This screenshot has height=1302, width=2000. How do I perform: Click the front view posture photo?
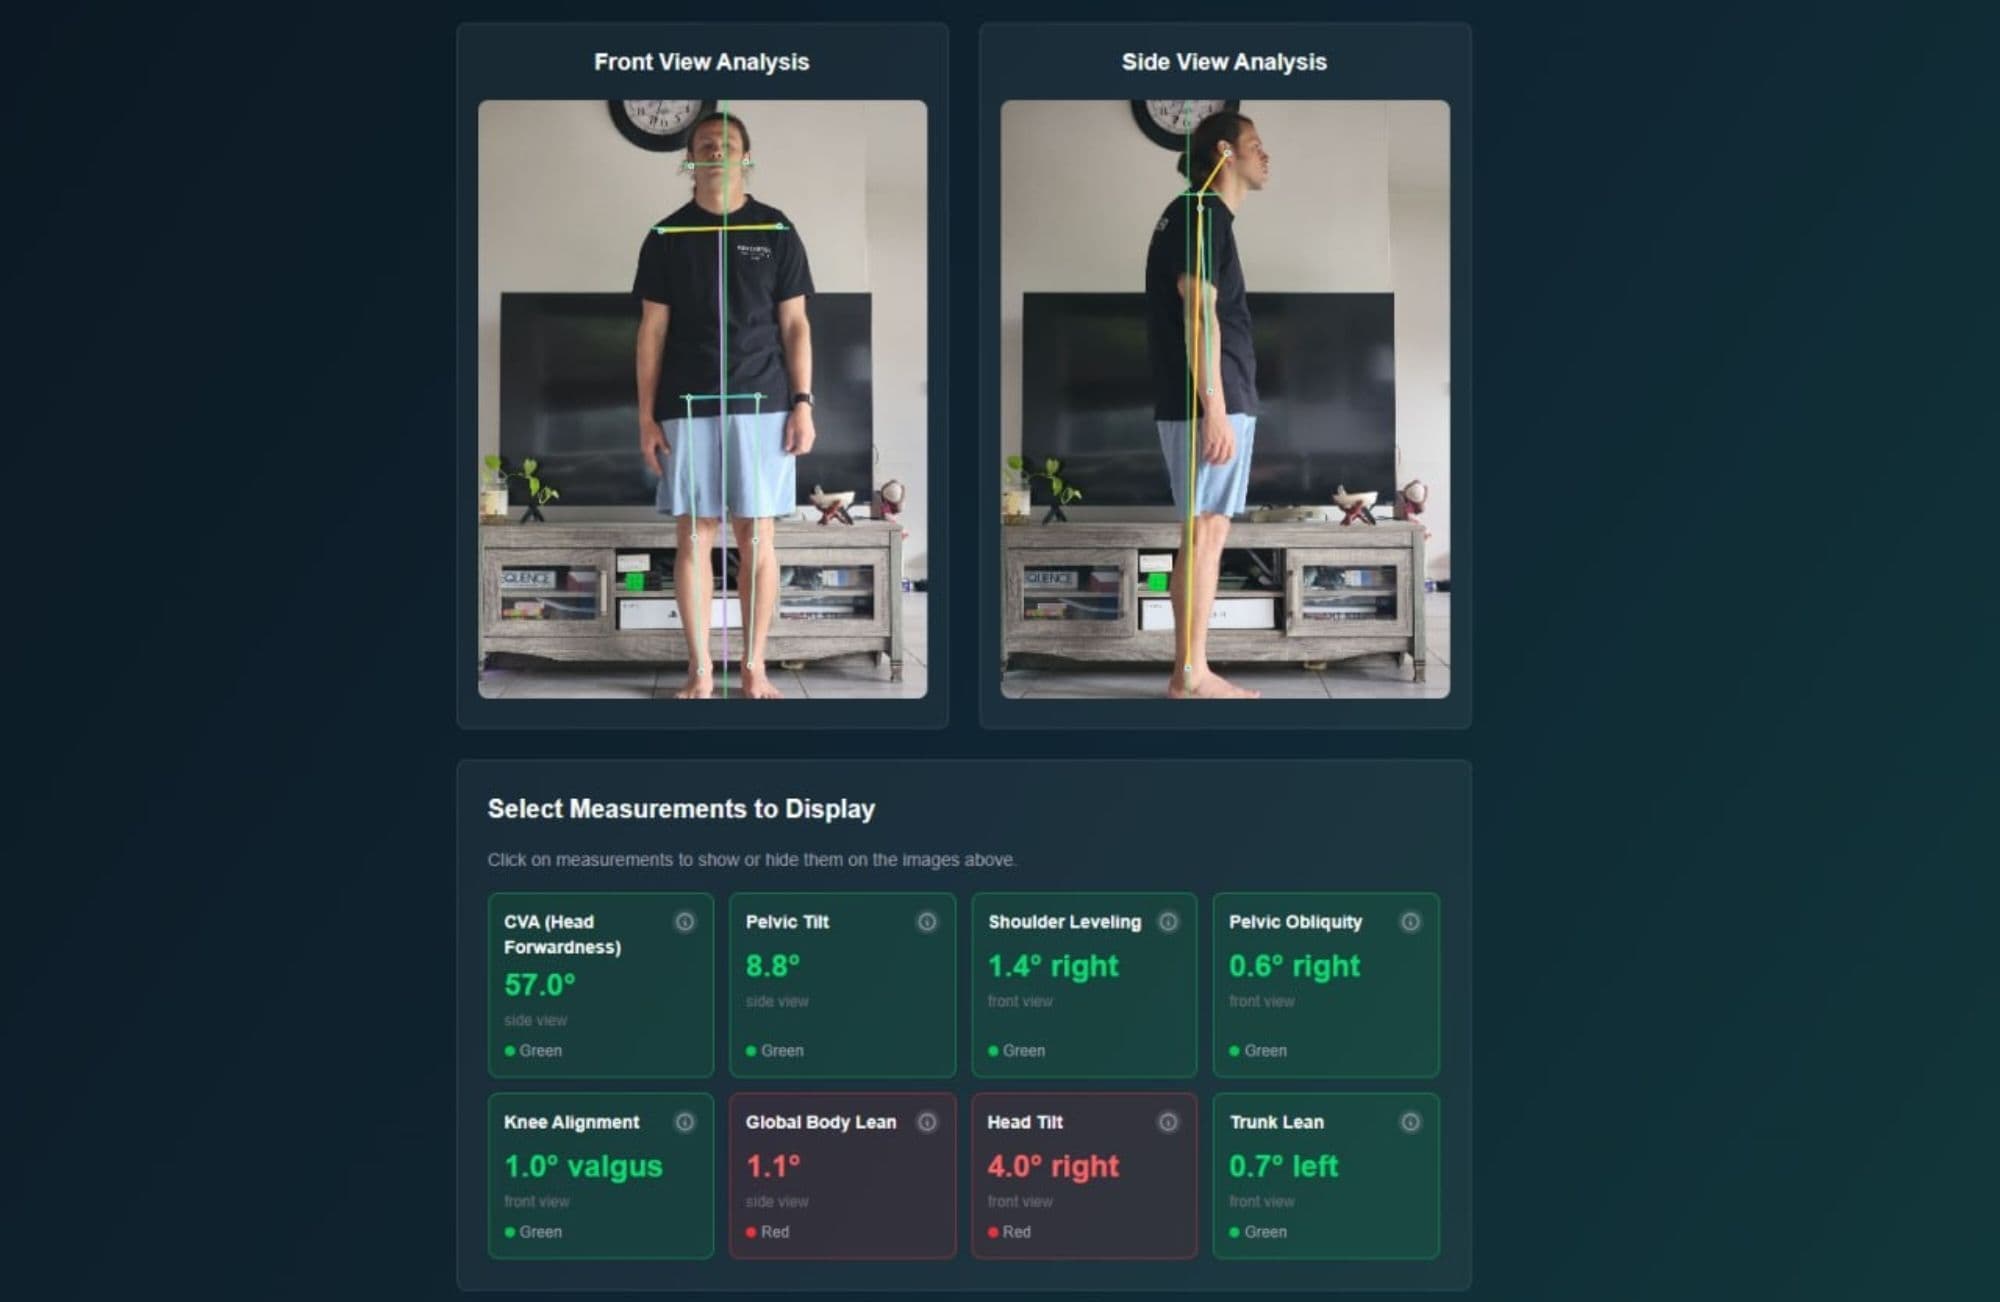pos(702,399)
